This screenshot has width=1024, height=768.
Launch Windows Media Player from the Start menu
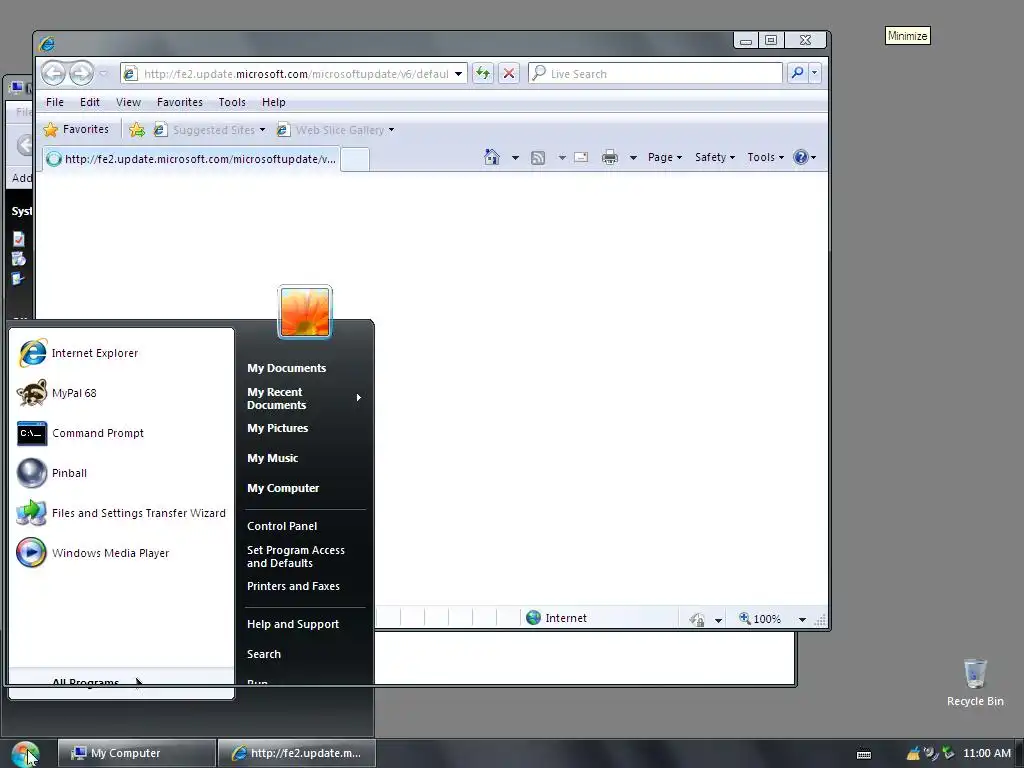(x=121, y=553)
